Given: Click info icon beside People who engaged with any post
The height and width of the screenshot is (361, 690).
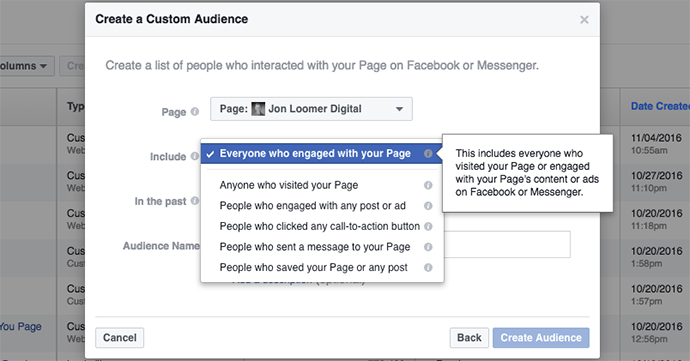Looking at the screenshot, I should click(x=428, y=206).
